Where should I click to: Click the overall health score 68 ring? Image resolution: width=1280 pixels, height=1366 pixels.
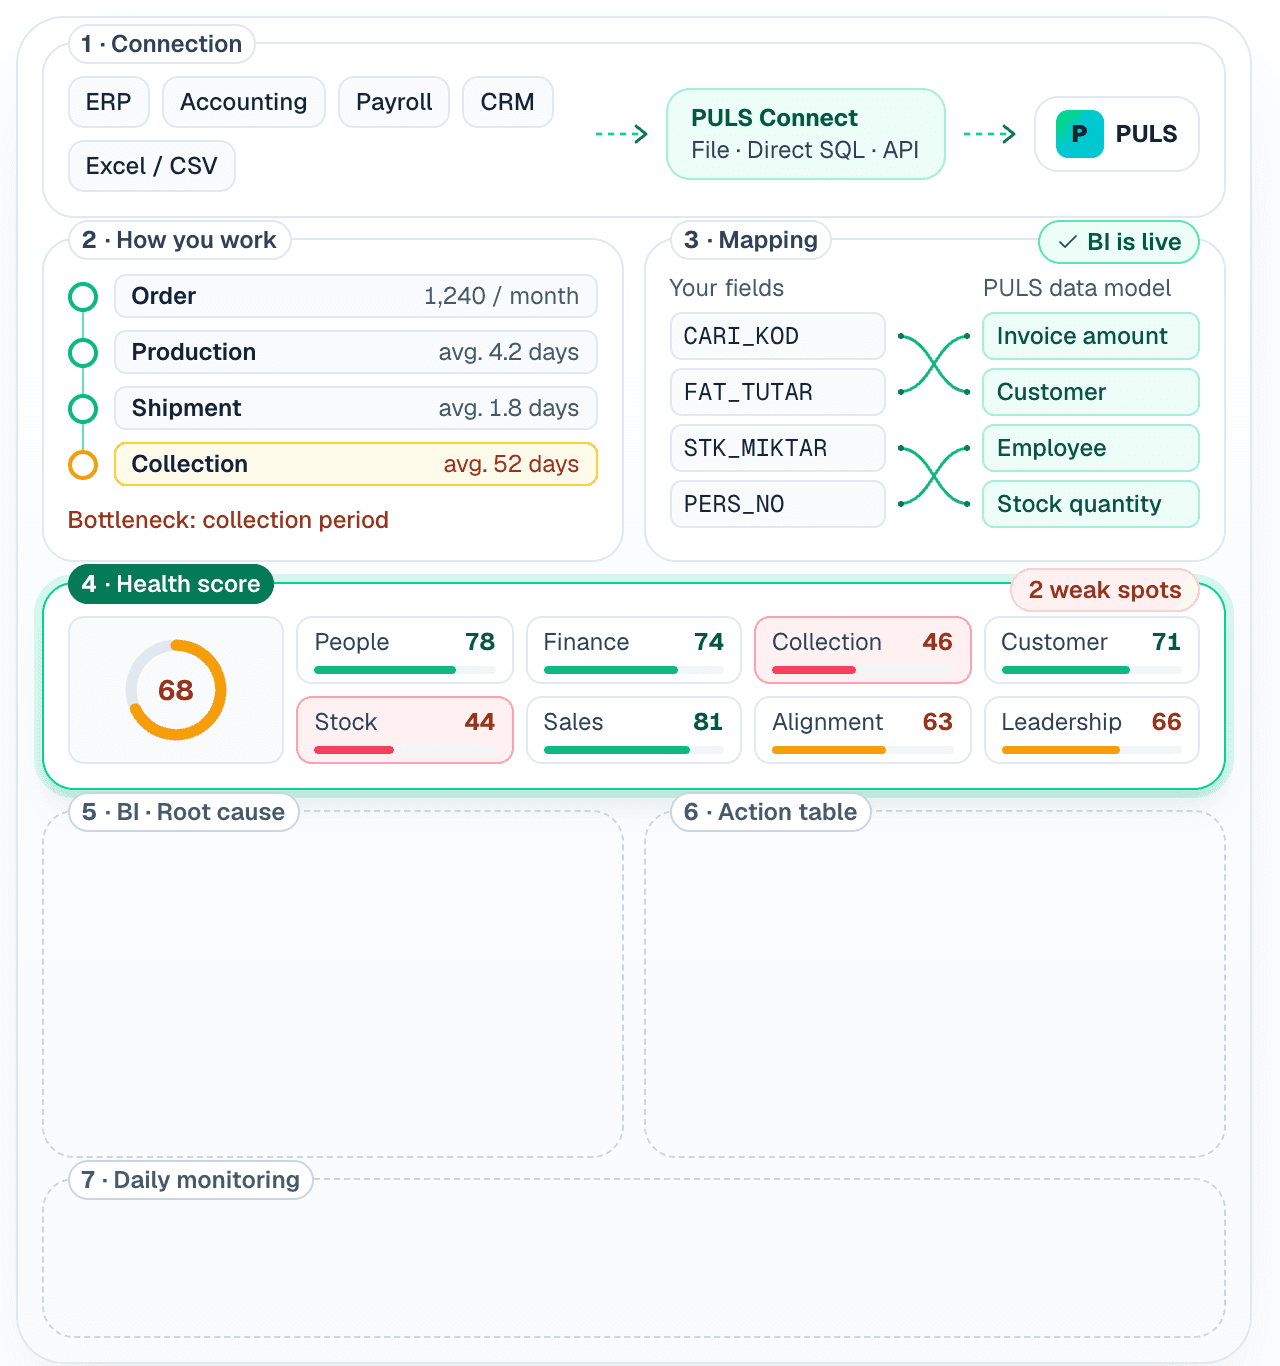176,690
